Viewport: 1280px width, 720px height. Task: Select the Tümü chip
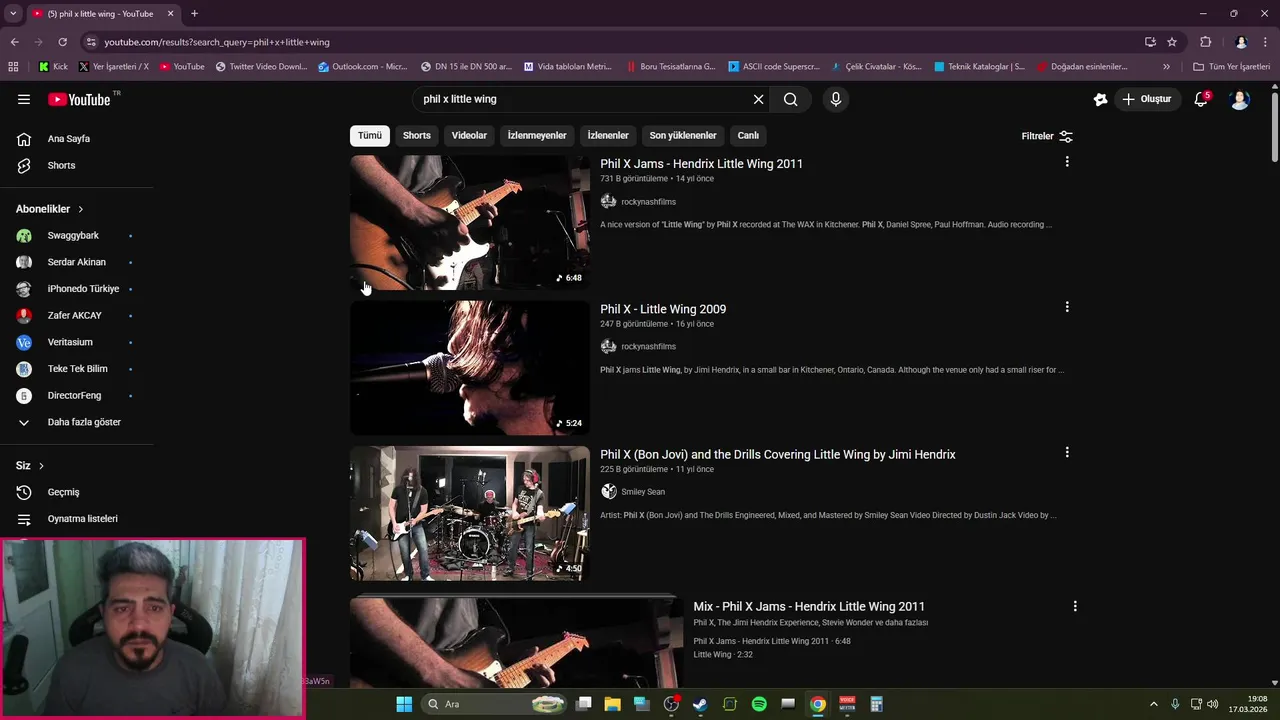pos(370,135)
